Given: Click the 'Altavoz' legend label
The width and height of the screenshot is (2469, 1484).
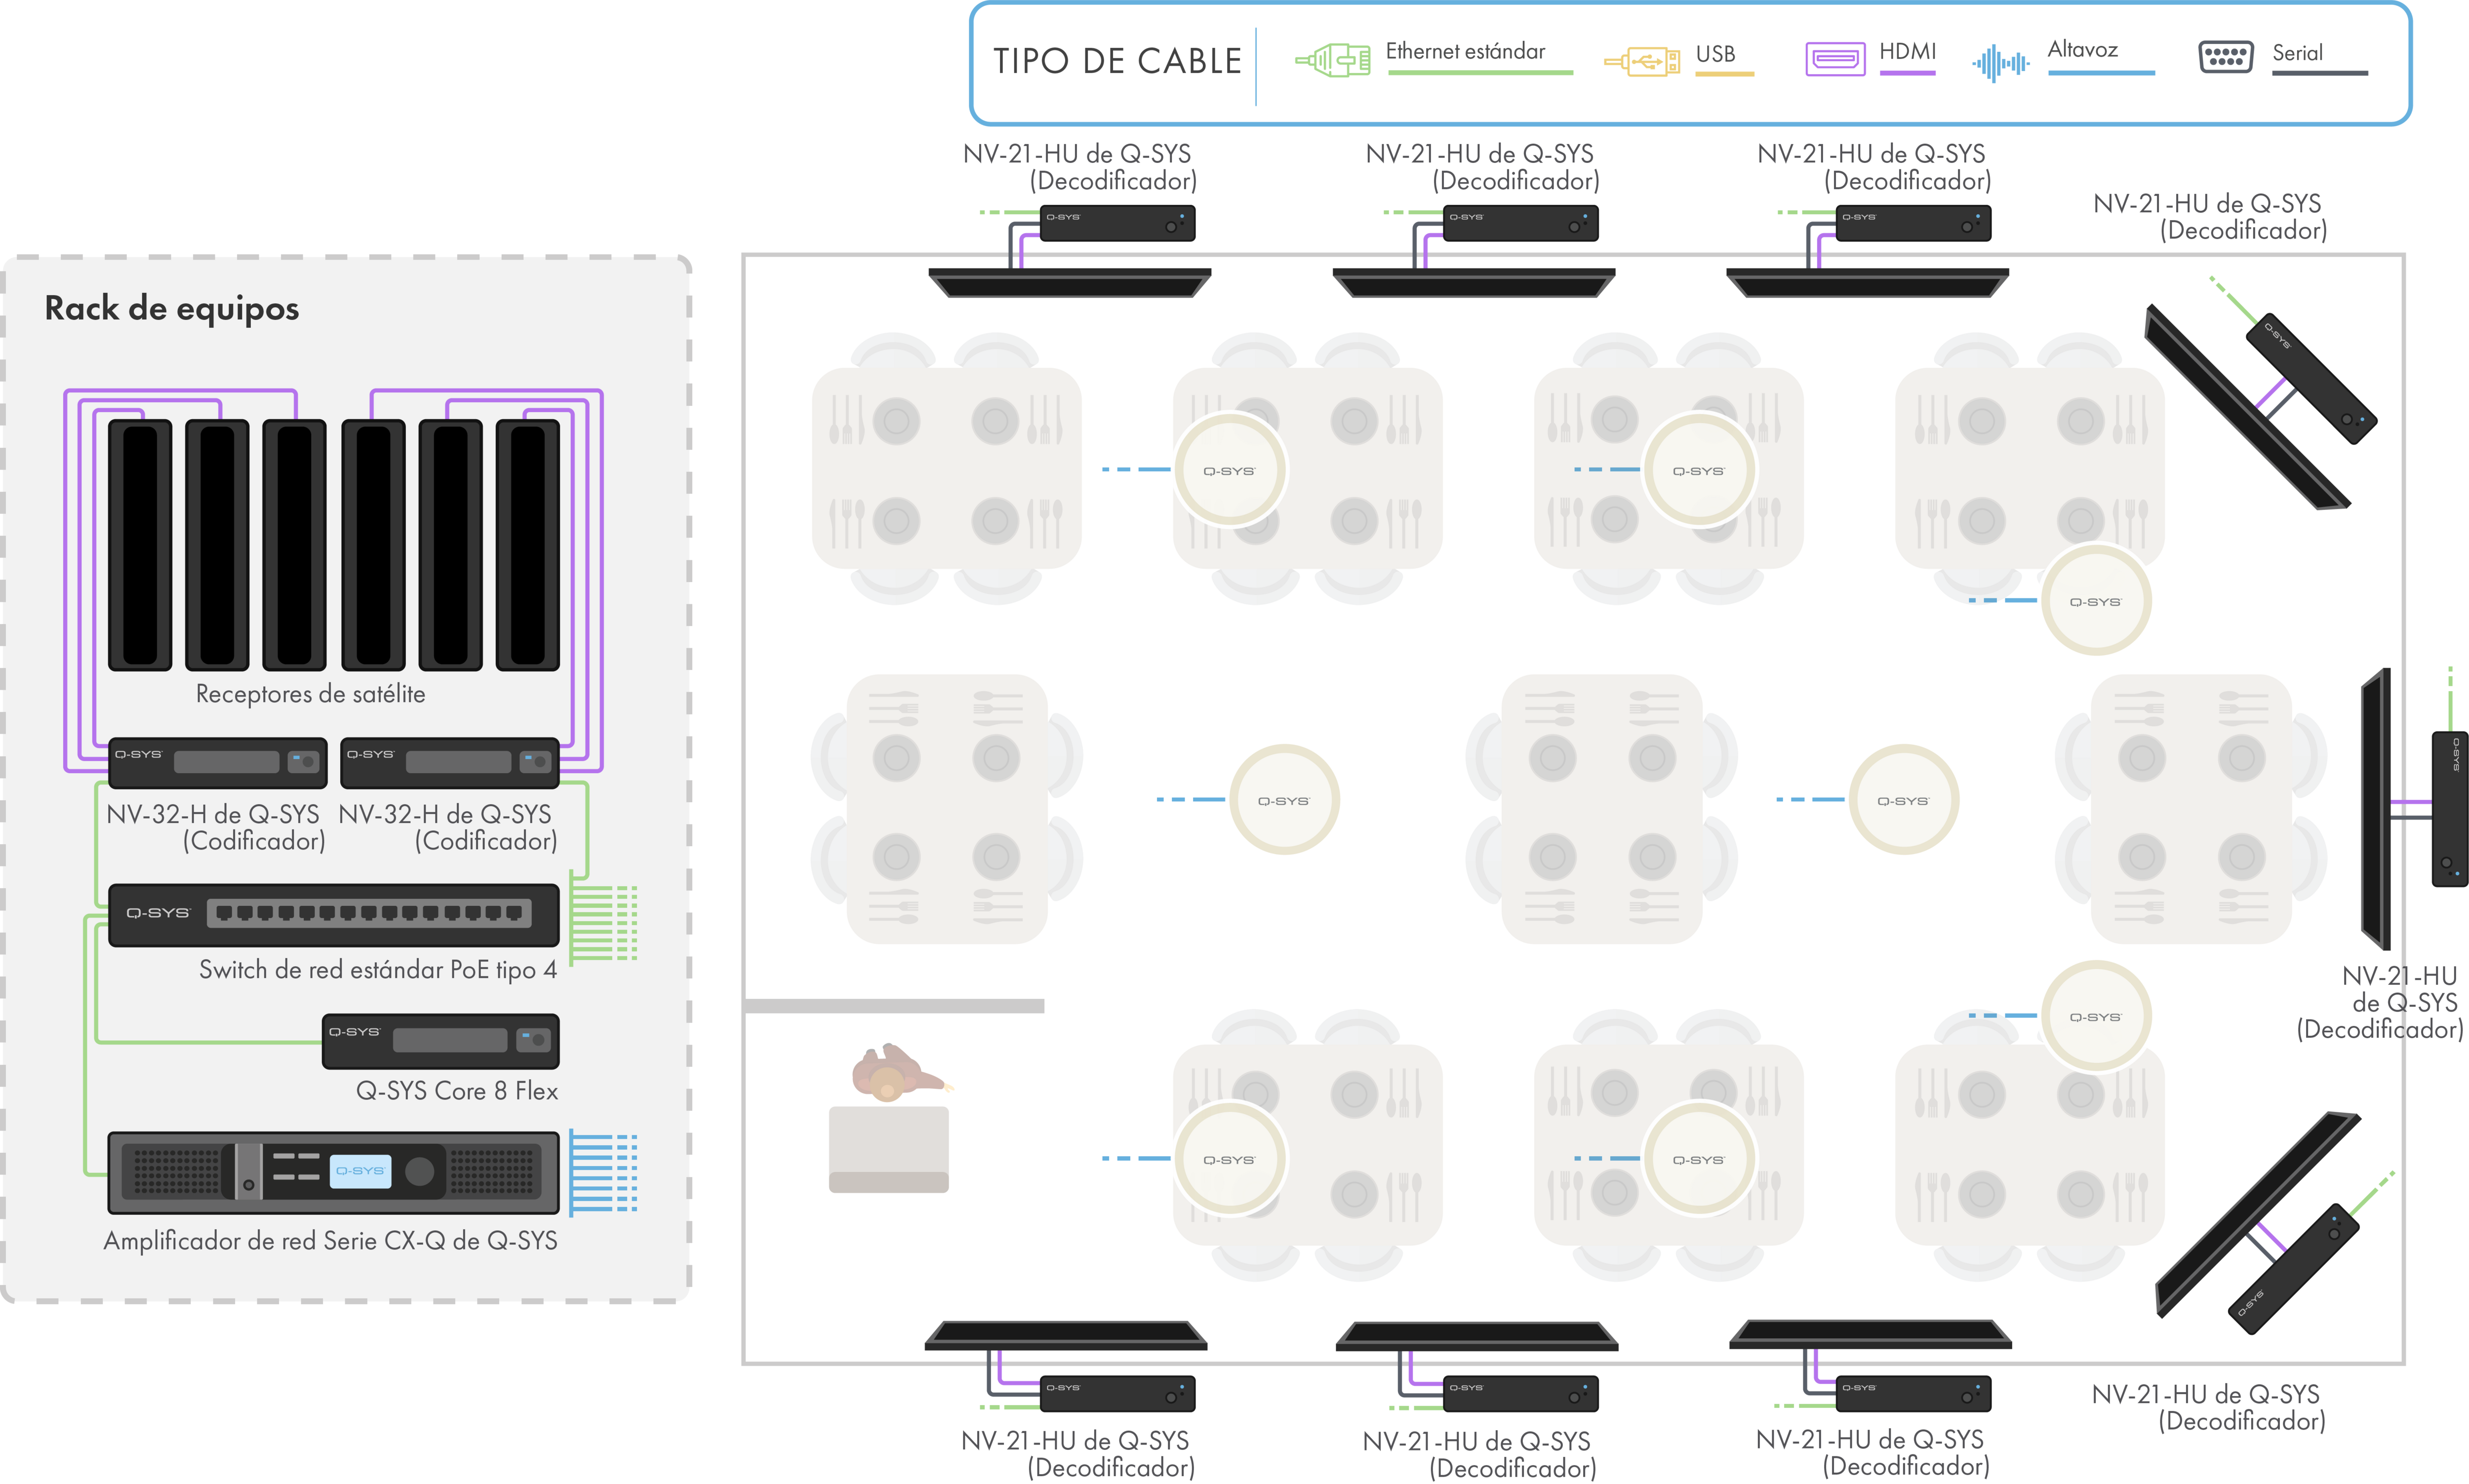Looking at the screenshot, I should tap(2082, 49).
